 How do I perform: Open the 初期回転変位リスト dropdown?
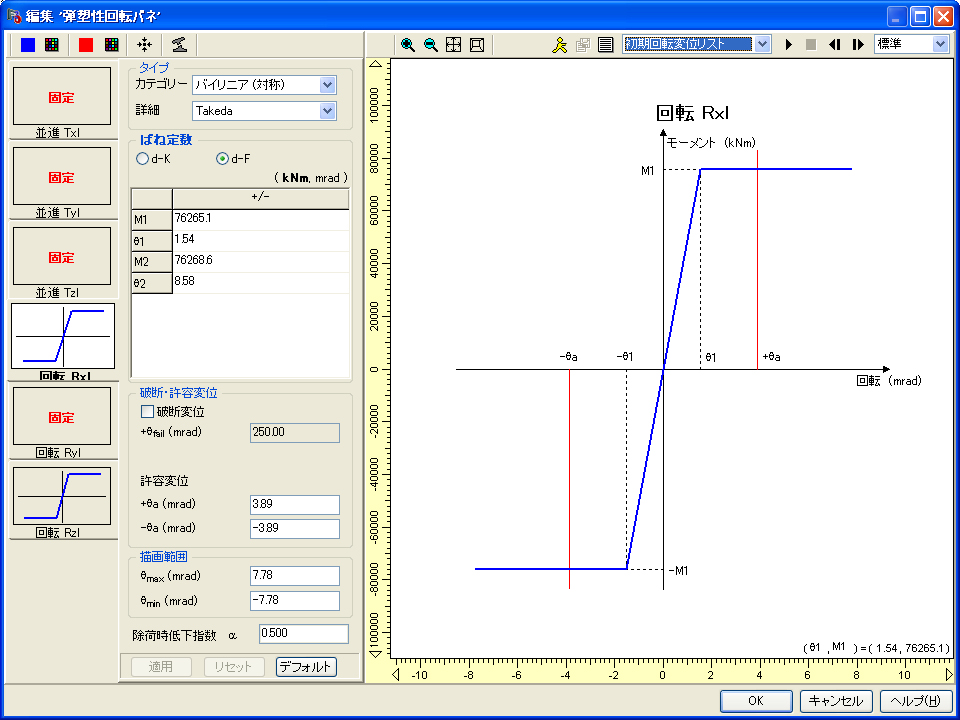pos(762,44)
